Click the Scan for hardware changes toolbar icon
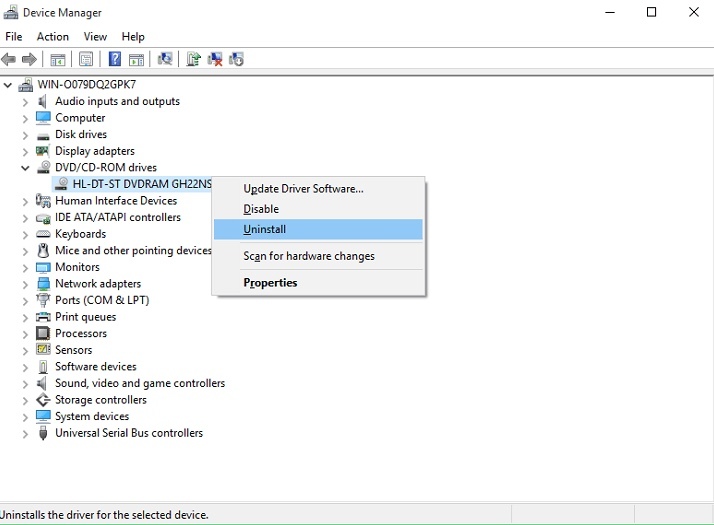Screen dimensions: 714x525 point(165,59)
